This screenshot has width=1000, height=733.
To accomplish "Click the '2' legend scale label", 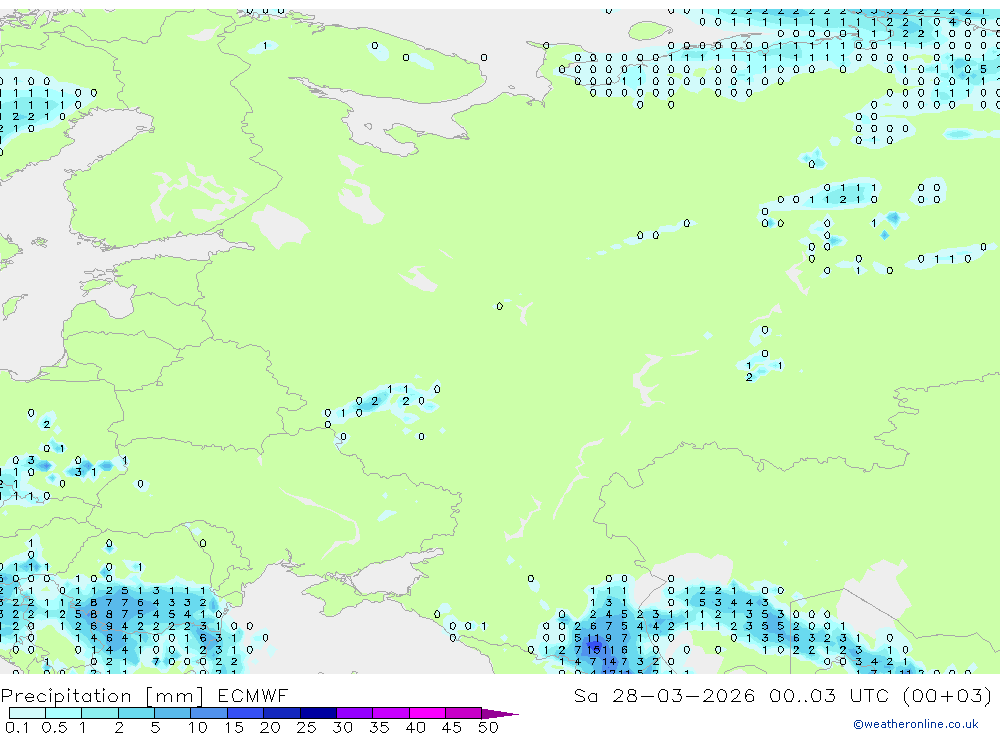I will (x=119, y=727).
